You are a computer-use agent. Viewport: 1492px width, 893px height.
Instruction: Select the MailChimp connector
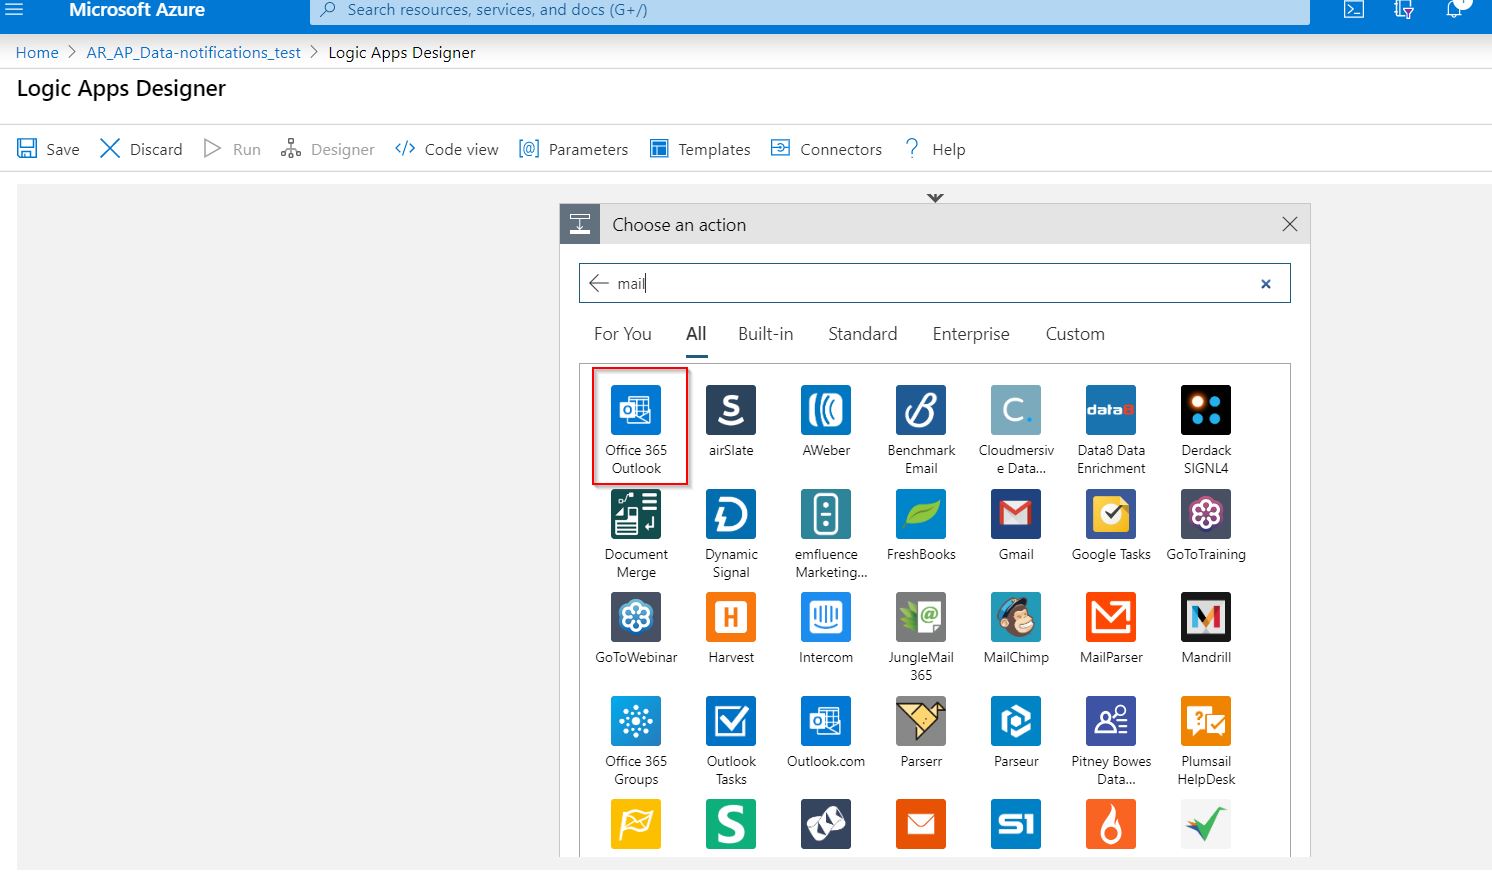1016,628
